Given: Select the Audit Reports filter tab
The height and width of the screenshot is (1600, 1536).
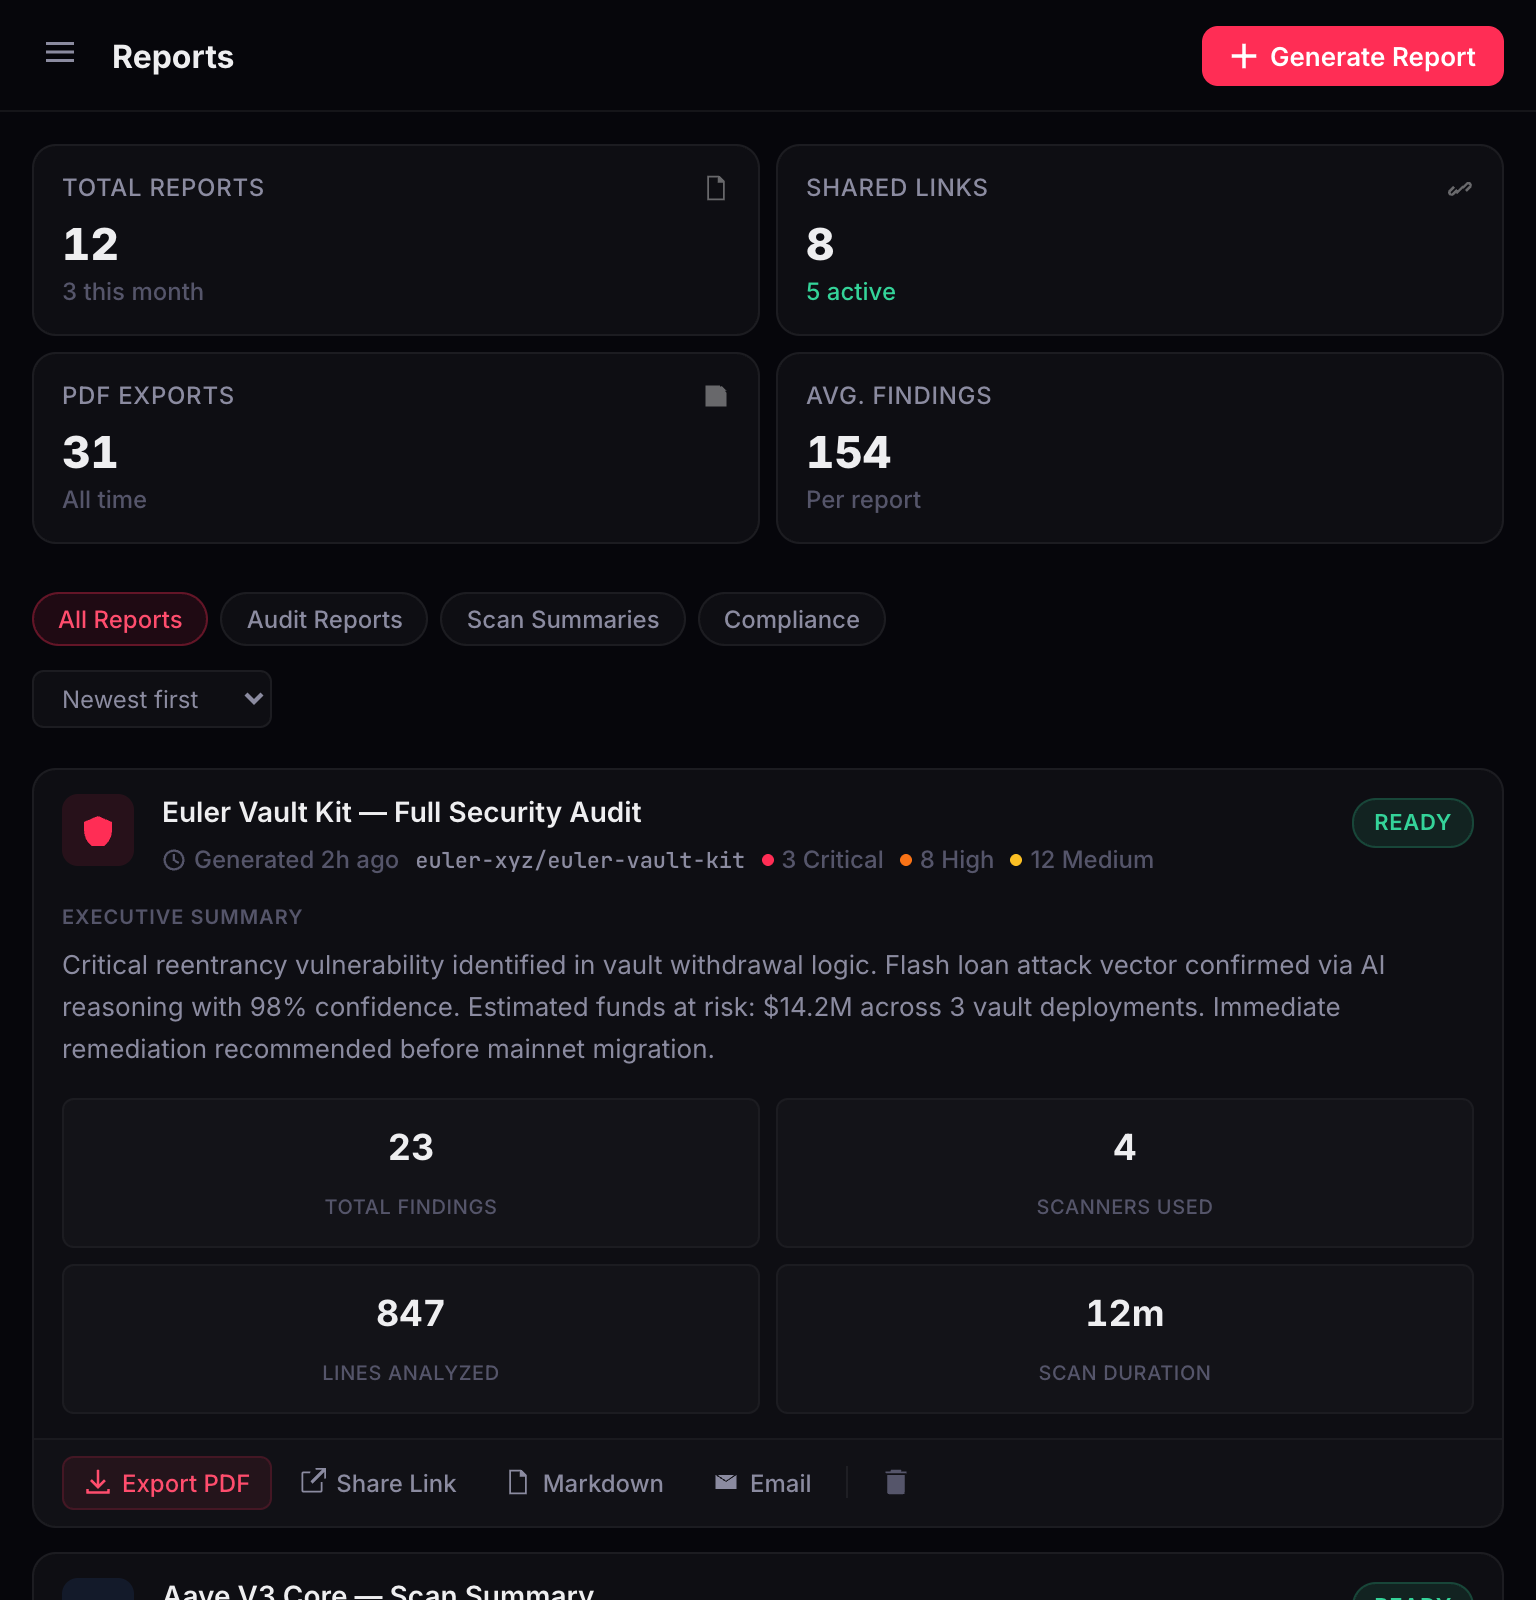Looking at the screenshot, I should coord(324,619).
